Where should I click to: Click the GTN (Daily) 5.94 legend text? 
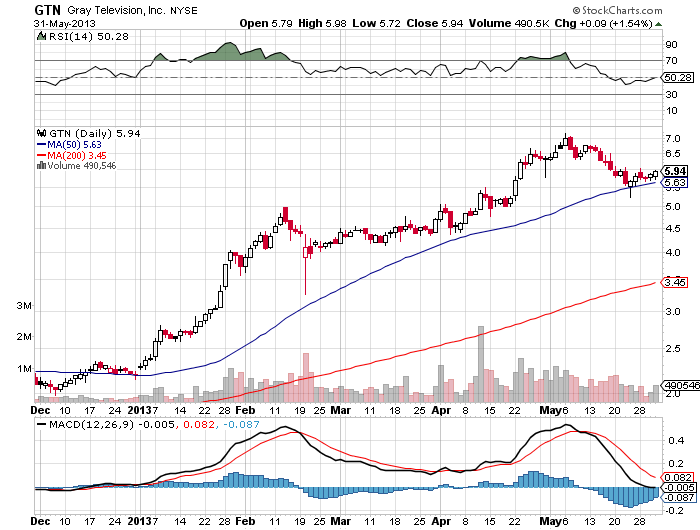coord(95,134)
